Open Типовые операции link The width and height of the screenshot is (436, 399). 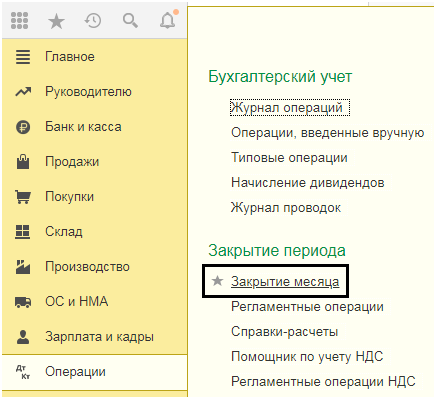289,157
